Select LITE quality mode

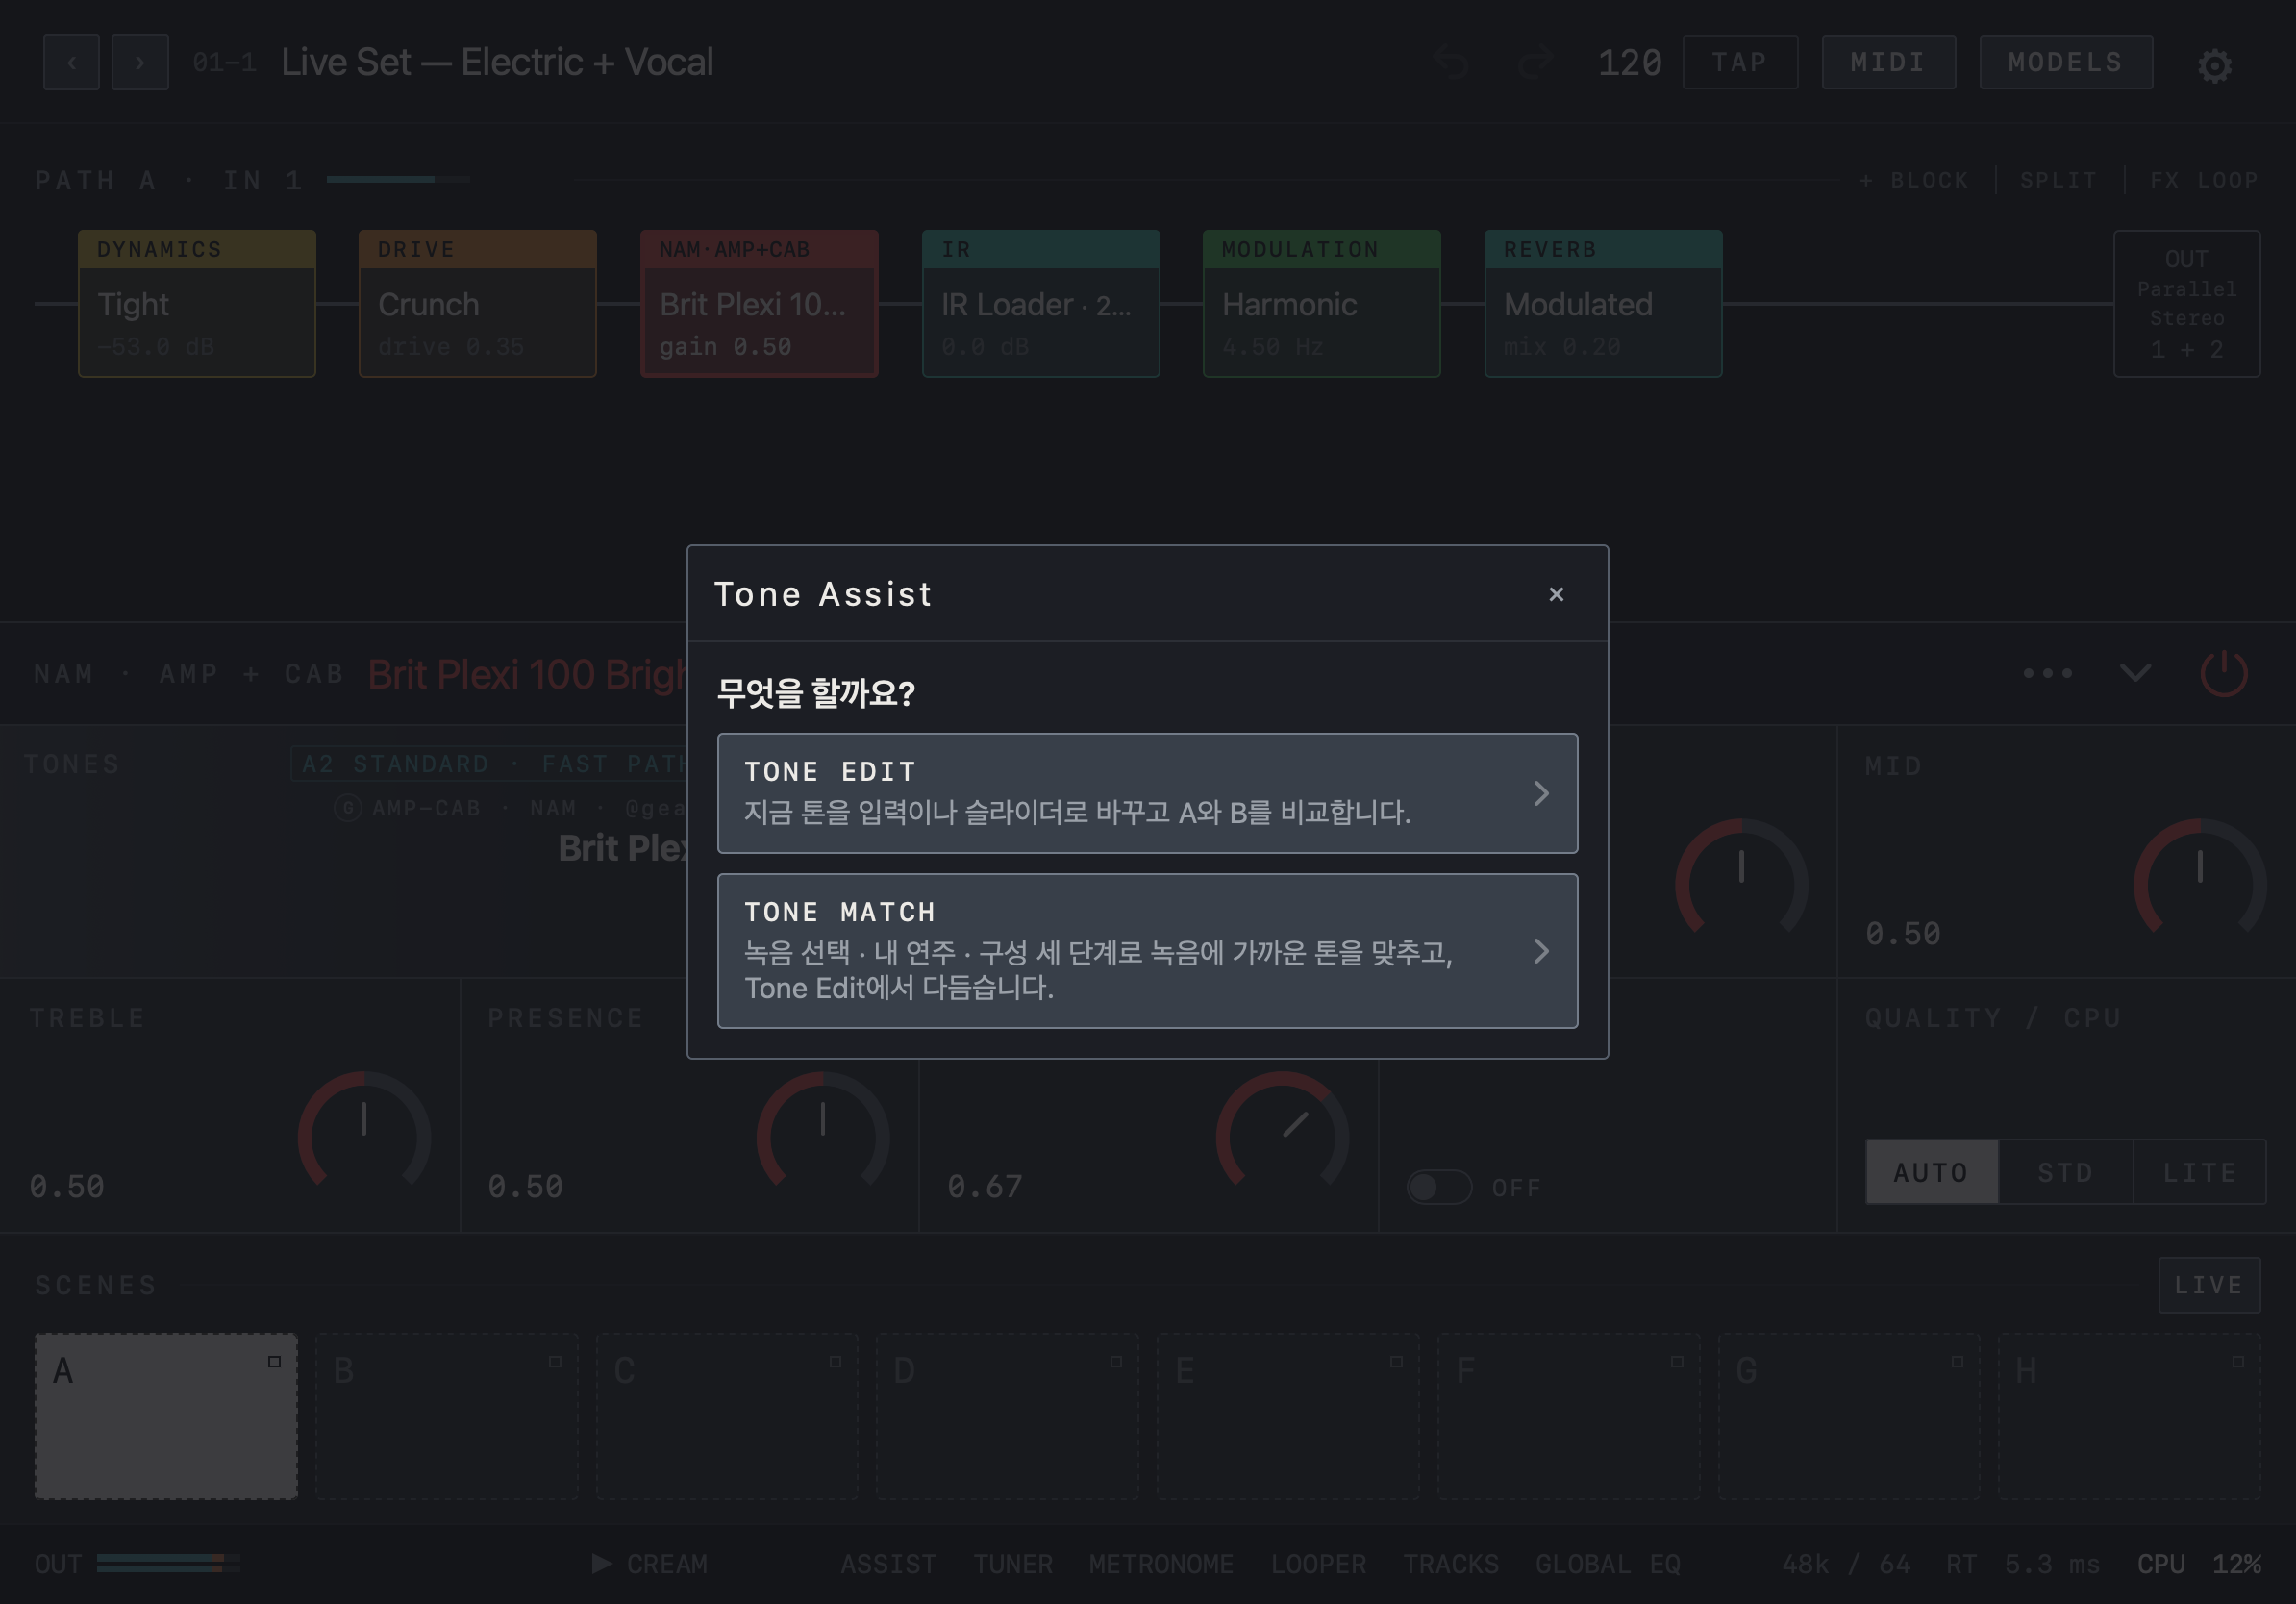(2200, 1172)
